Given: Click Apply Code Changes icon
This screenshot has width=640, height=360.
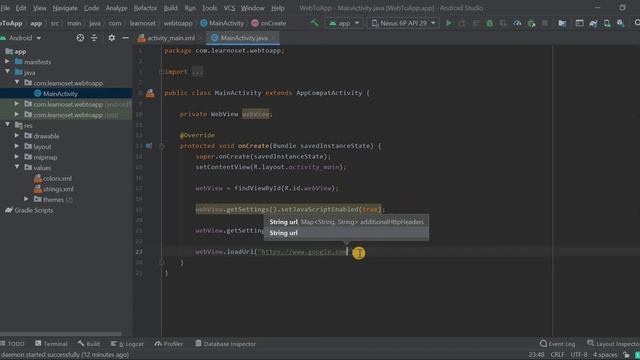Looking at the screenshot, I should point(476,23).
